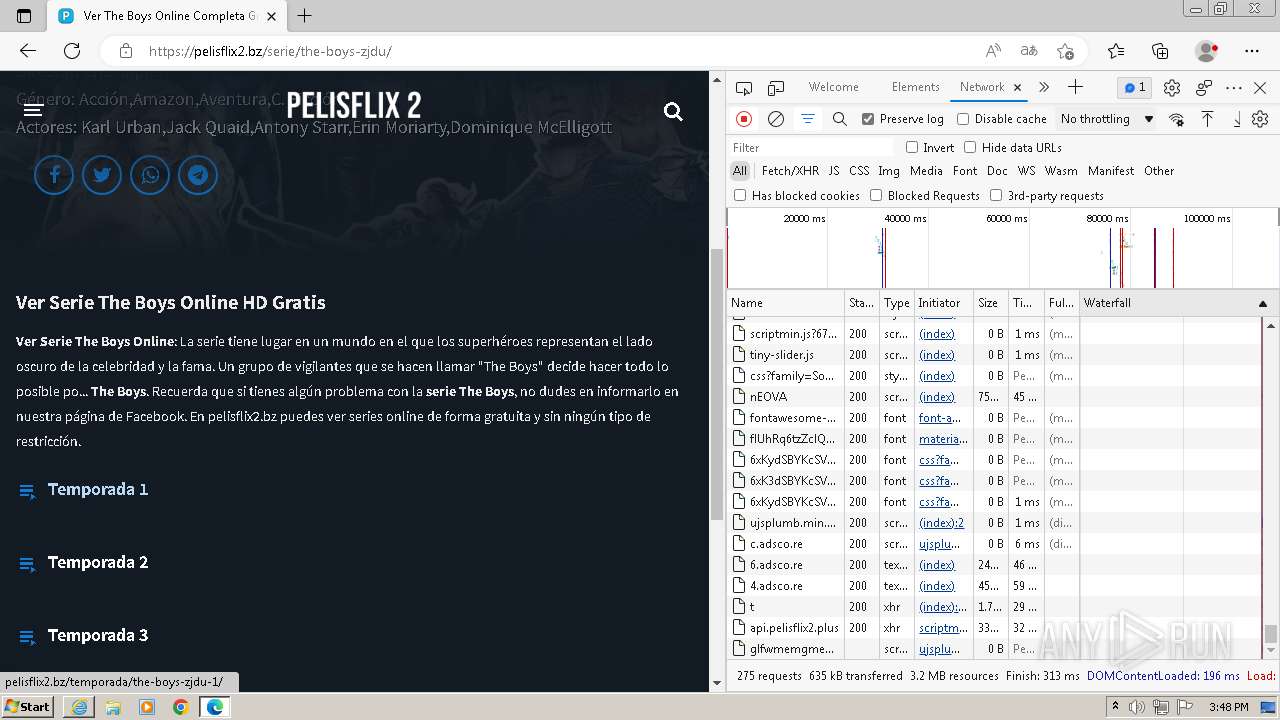Enable 3rd-party requests filter
Image resolution: width=1280 pixels, height=720 pixels.
pos(996,196)
